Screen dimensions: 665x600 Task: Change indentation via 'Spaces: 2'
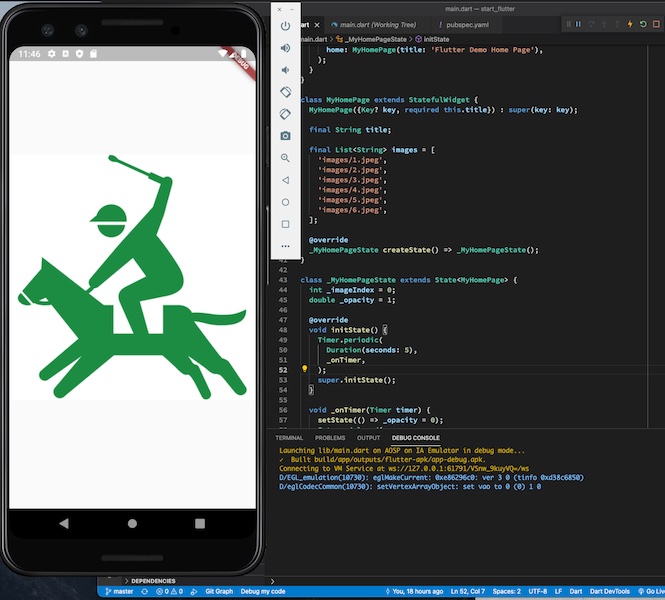pyautogui.click(x=506, y=592)
